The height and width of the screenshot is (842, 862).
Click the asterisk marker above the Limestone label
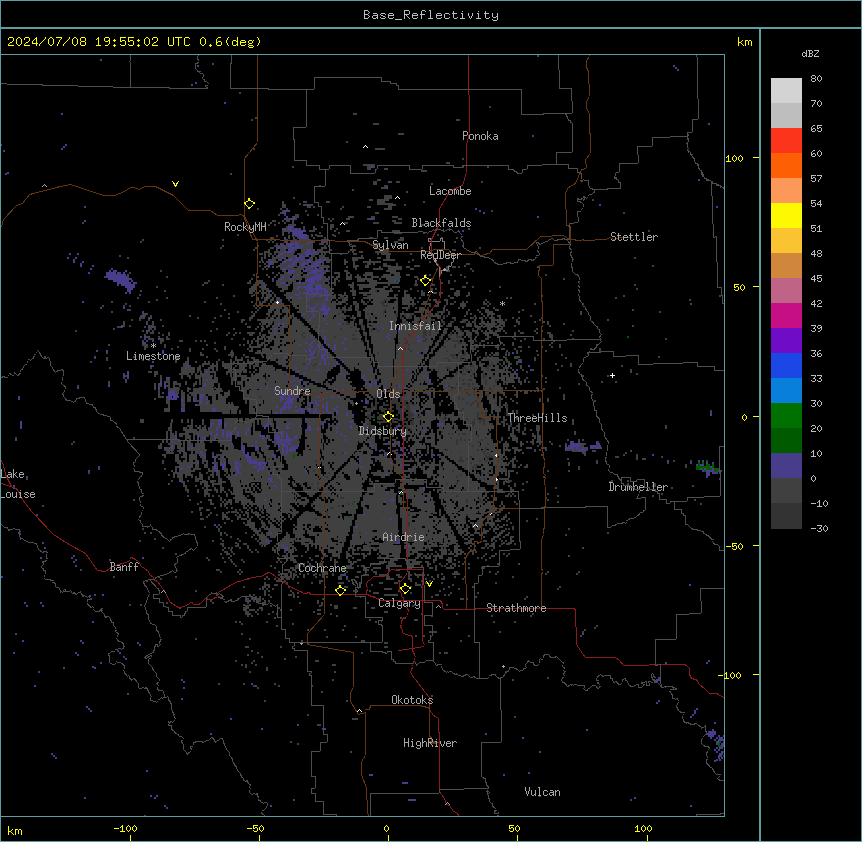[153, 346]
